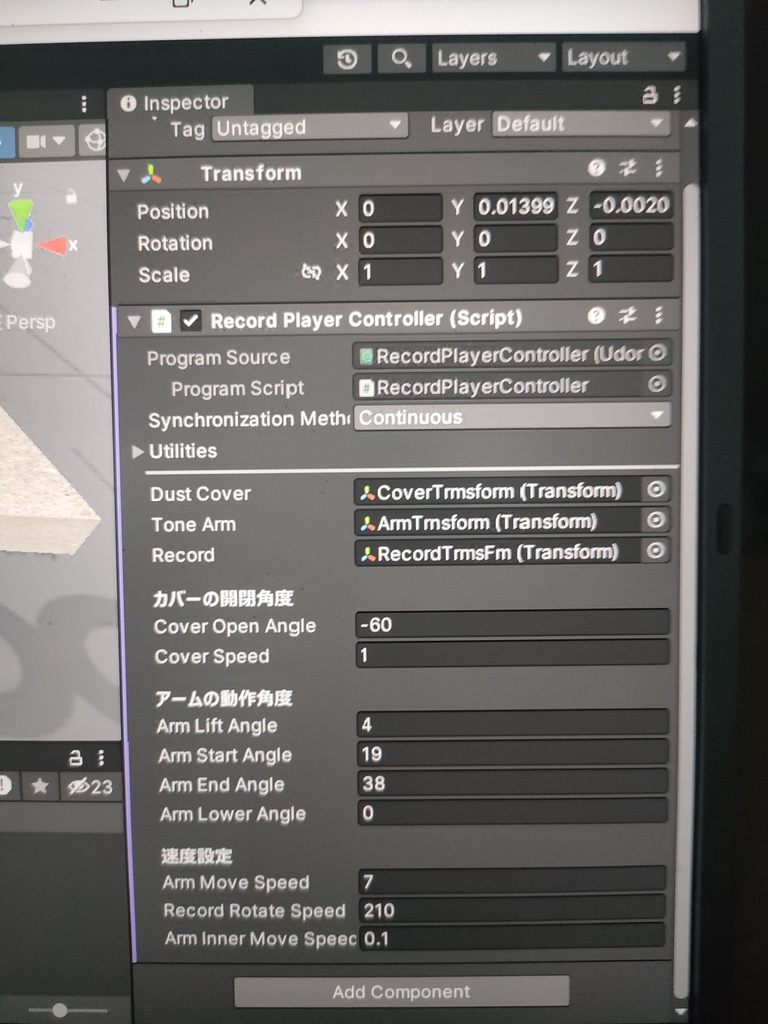This screenshot has height=1024, width=768.
Task: Click the Rotation Y input field
Action: [x=515, y=238]
